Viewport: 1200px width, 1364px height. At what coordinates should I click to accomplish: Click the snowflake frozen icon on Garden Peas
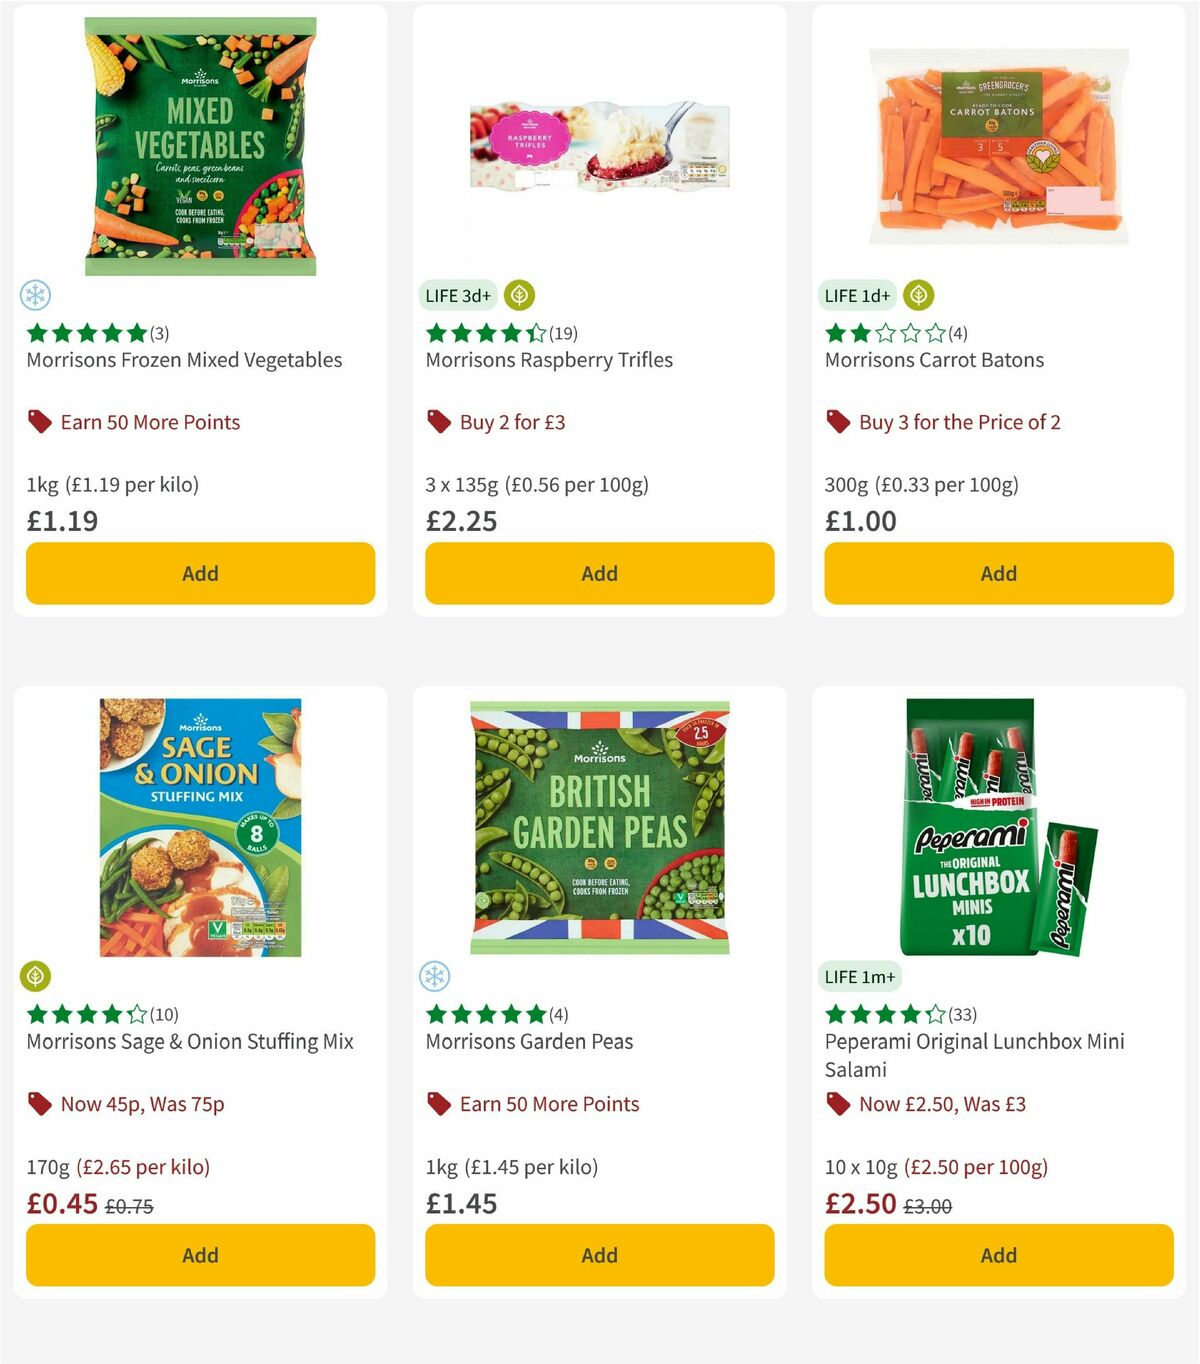pyautogui.click(x=437, y=977)
